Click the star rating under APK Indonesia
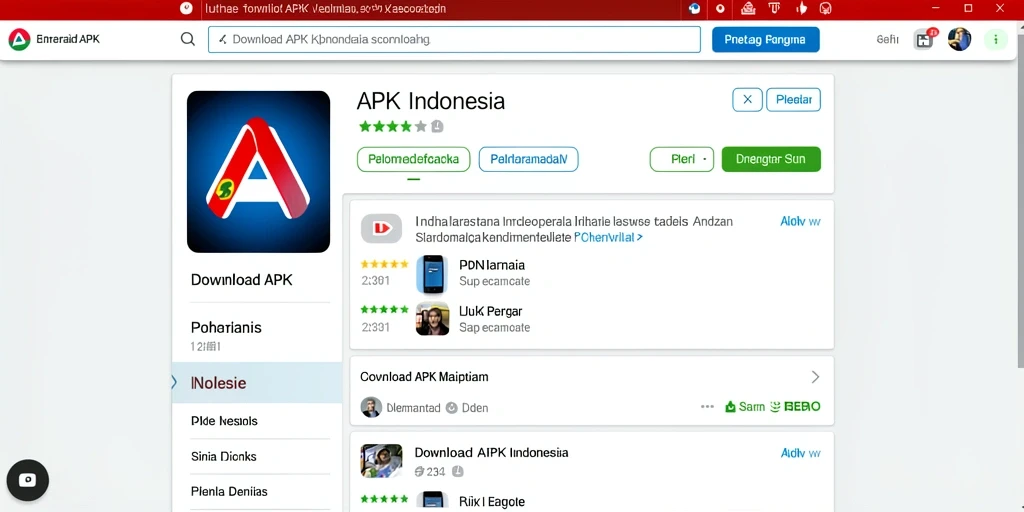This screenshot has height=512, width=1024. coord(392,126)
